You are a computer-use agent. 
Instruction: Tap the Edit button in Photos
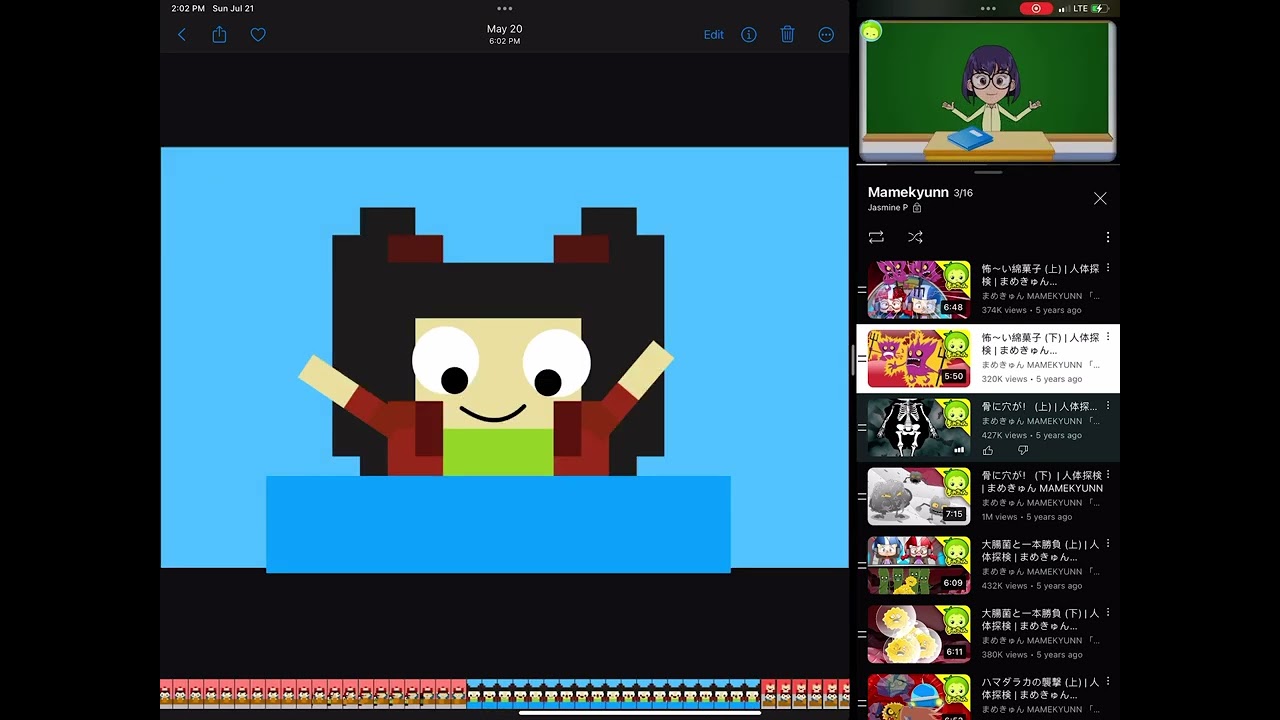[x=713, y=35]
